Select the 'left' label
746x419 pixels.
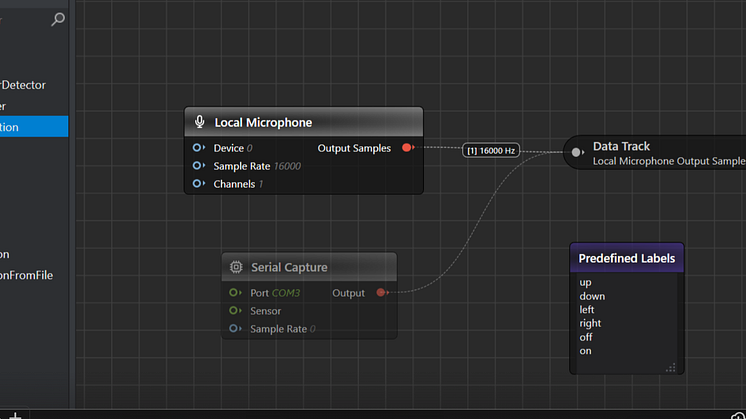tap(587, 310)
